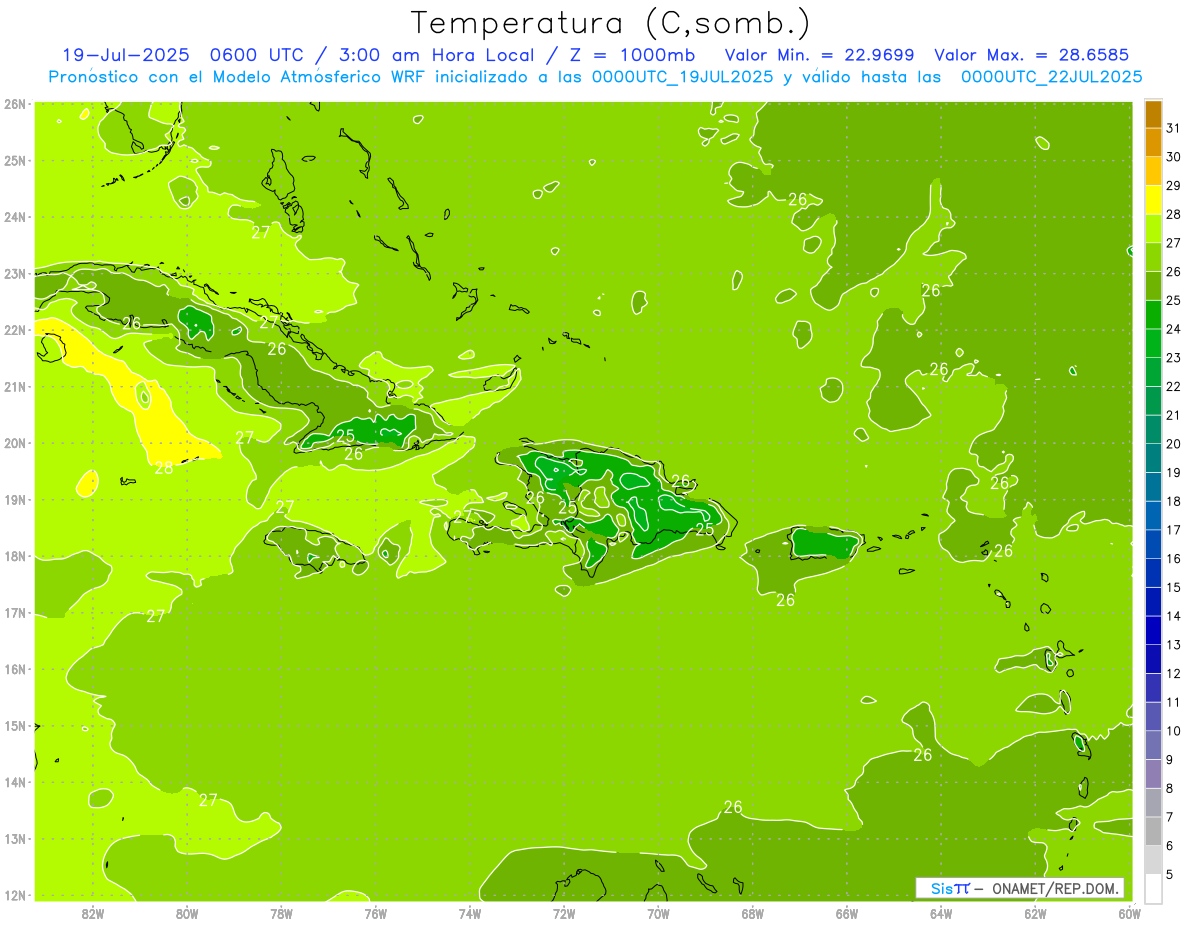Click the '24N' latitude axis label
The height and width of the screenshot is (927, 1200).
point(14,217)
